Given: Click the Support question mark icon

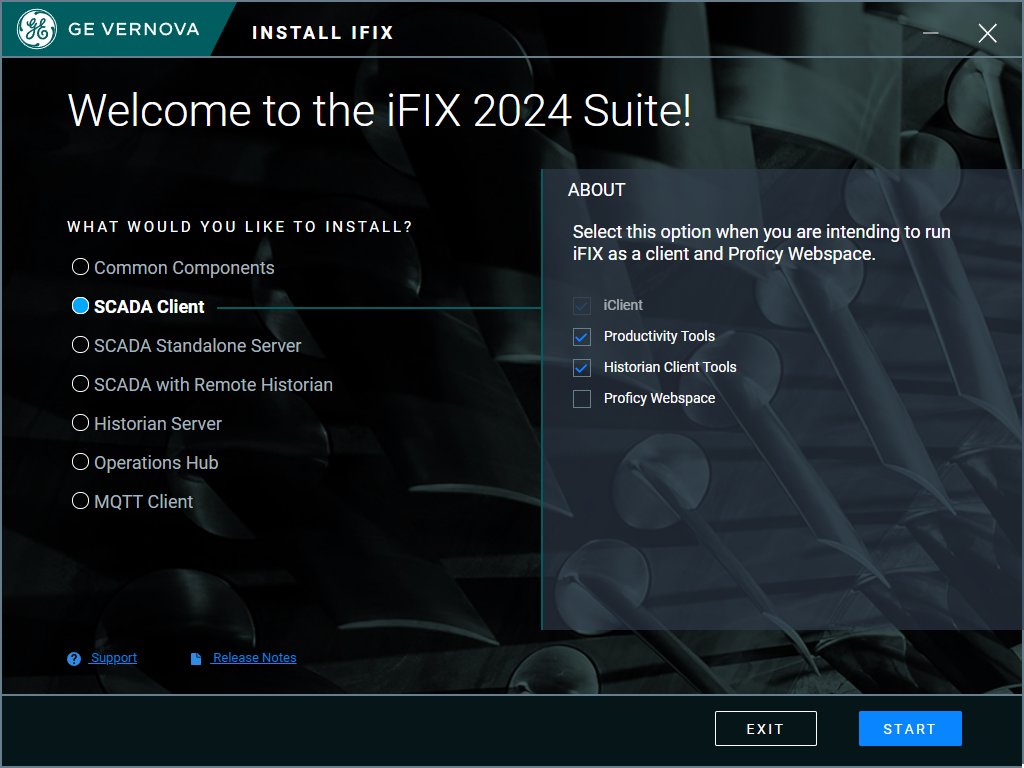Looking at the screenshot, I should click(74, 659).
